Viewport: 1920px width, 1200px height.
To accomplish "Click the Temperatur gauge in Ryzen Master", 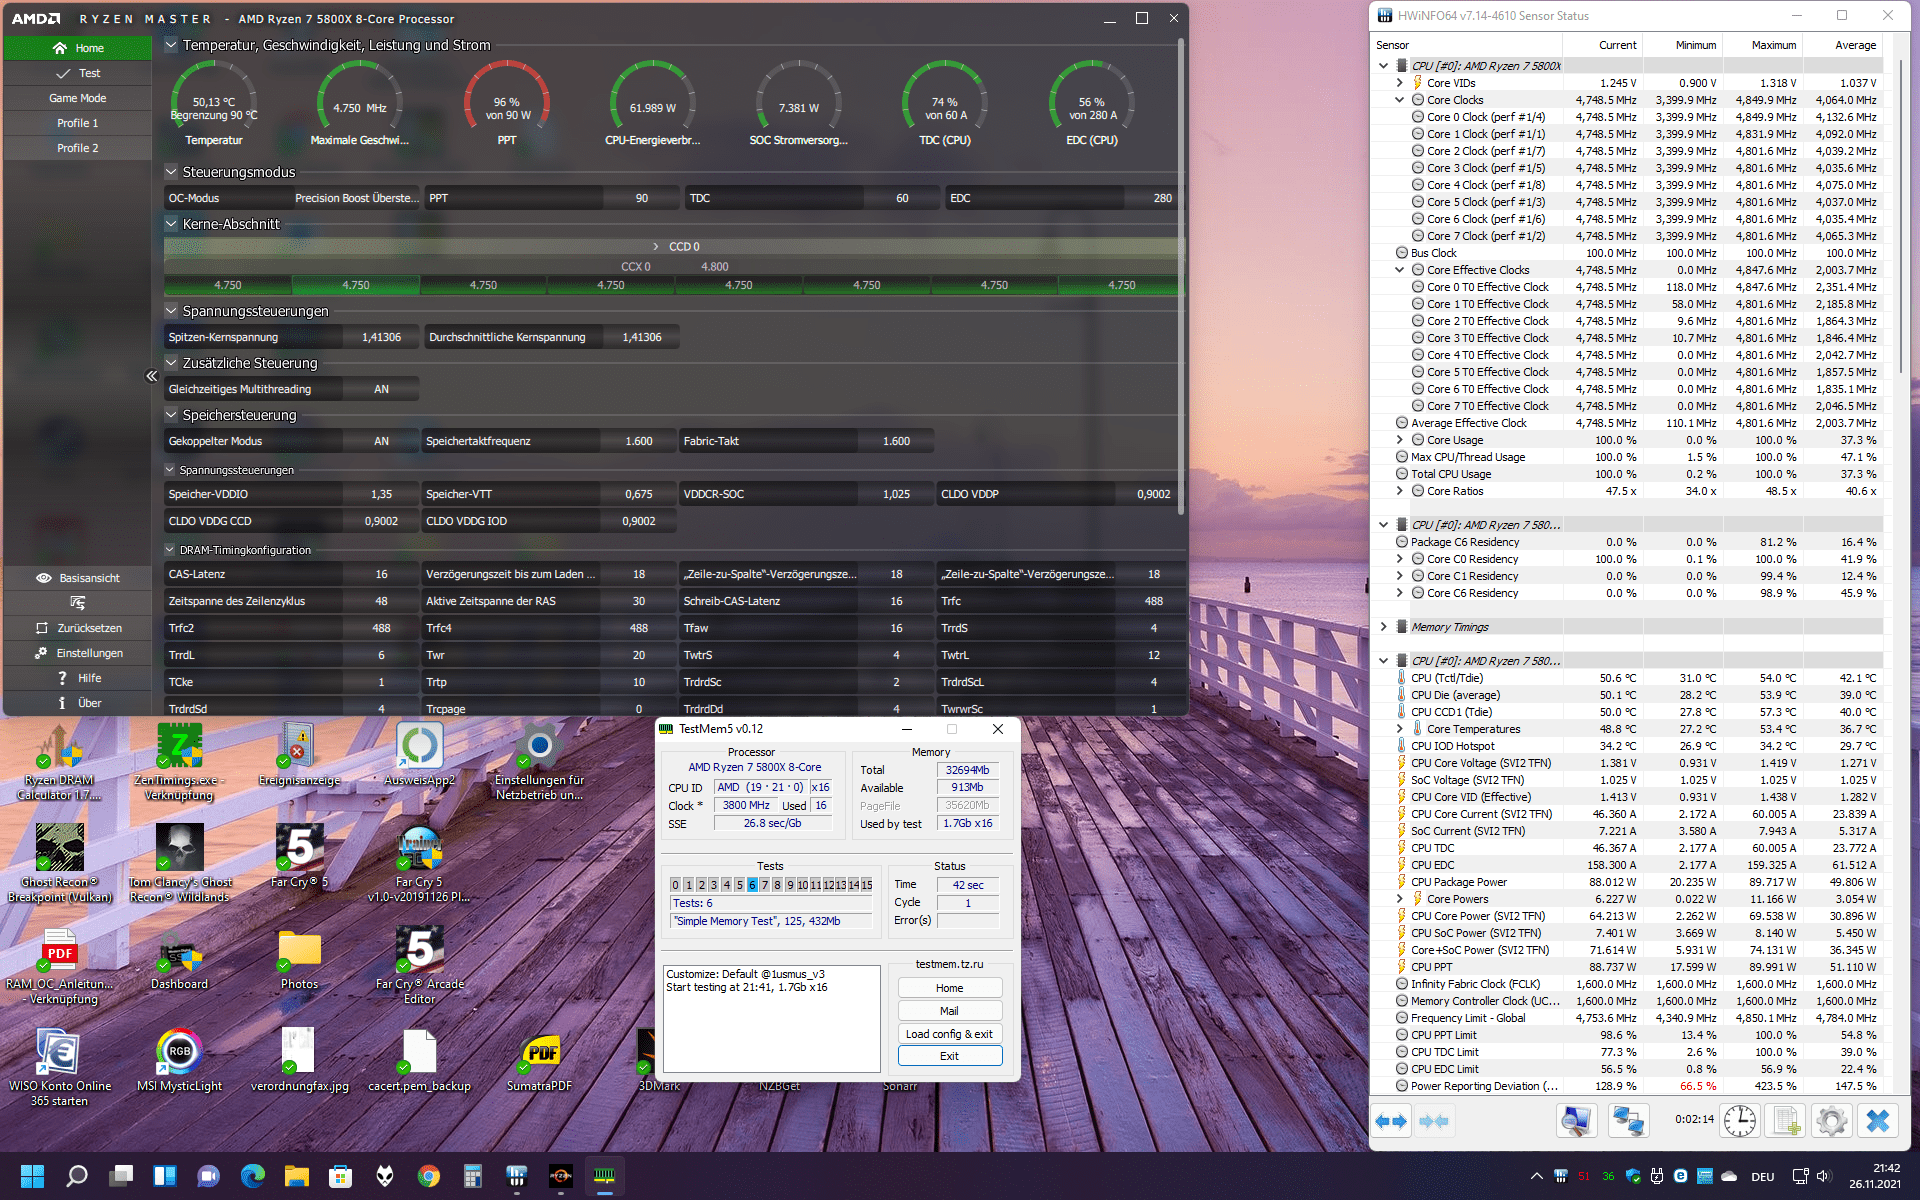I will 214,103.
